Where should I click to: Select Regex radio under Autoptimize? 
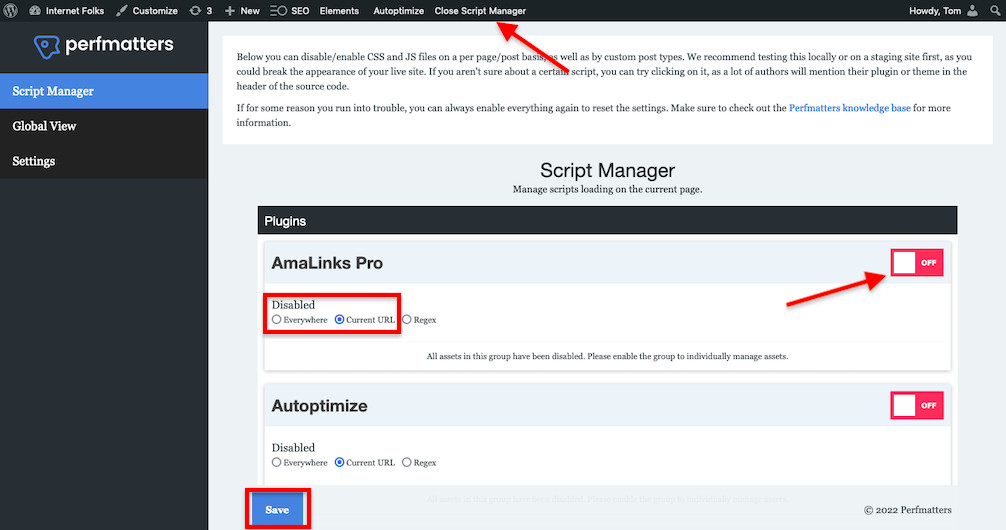coord(407,463)
